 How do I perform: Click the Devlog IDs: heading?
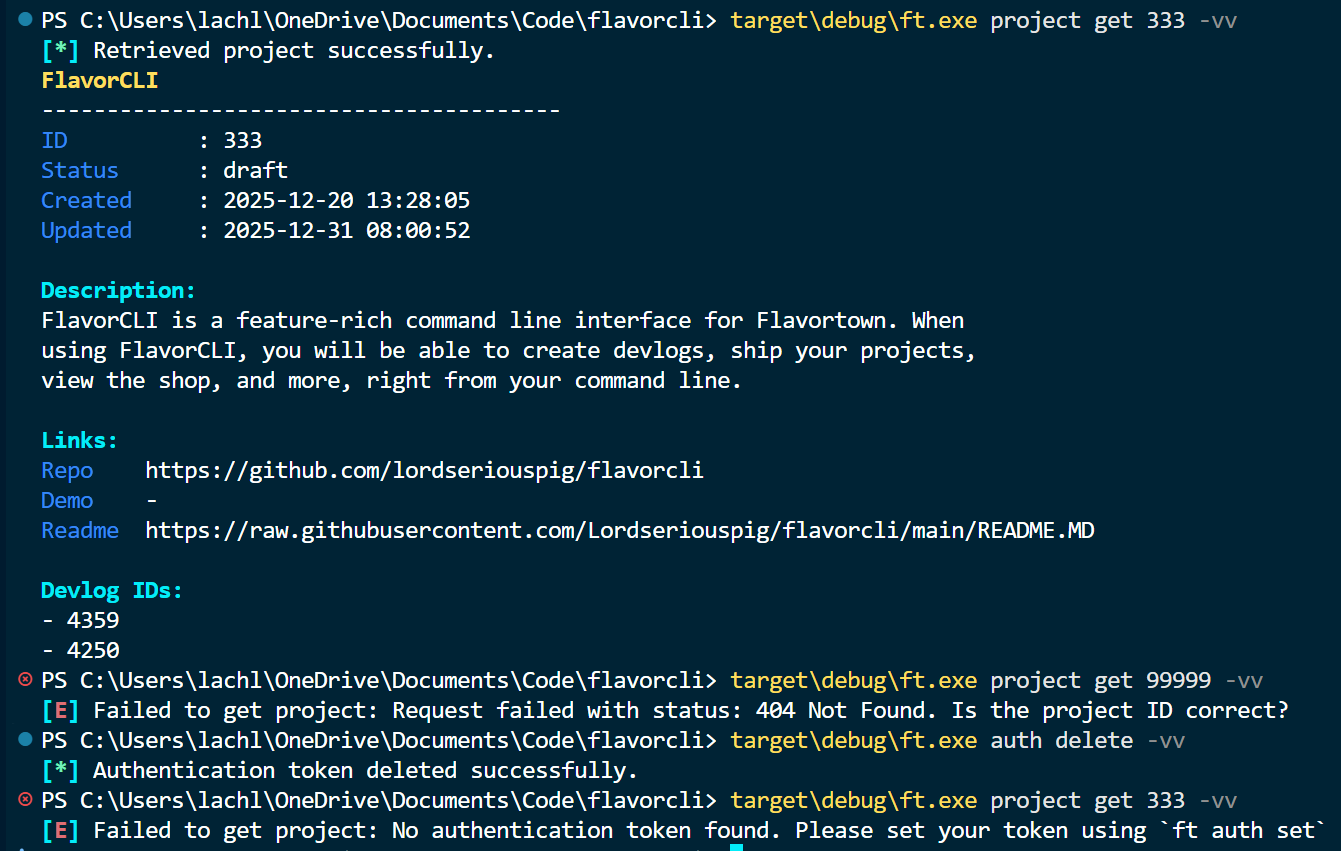point(112,591)
